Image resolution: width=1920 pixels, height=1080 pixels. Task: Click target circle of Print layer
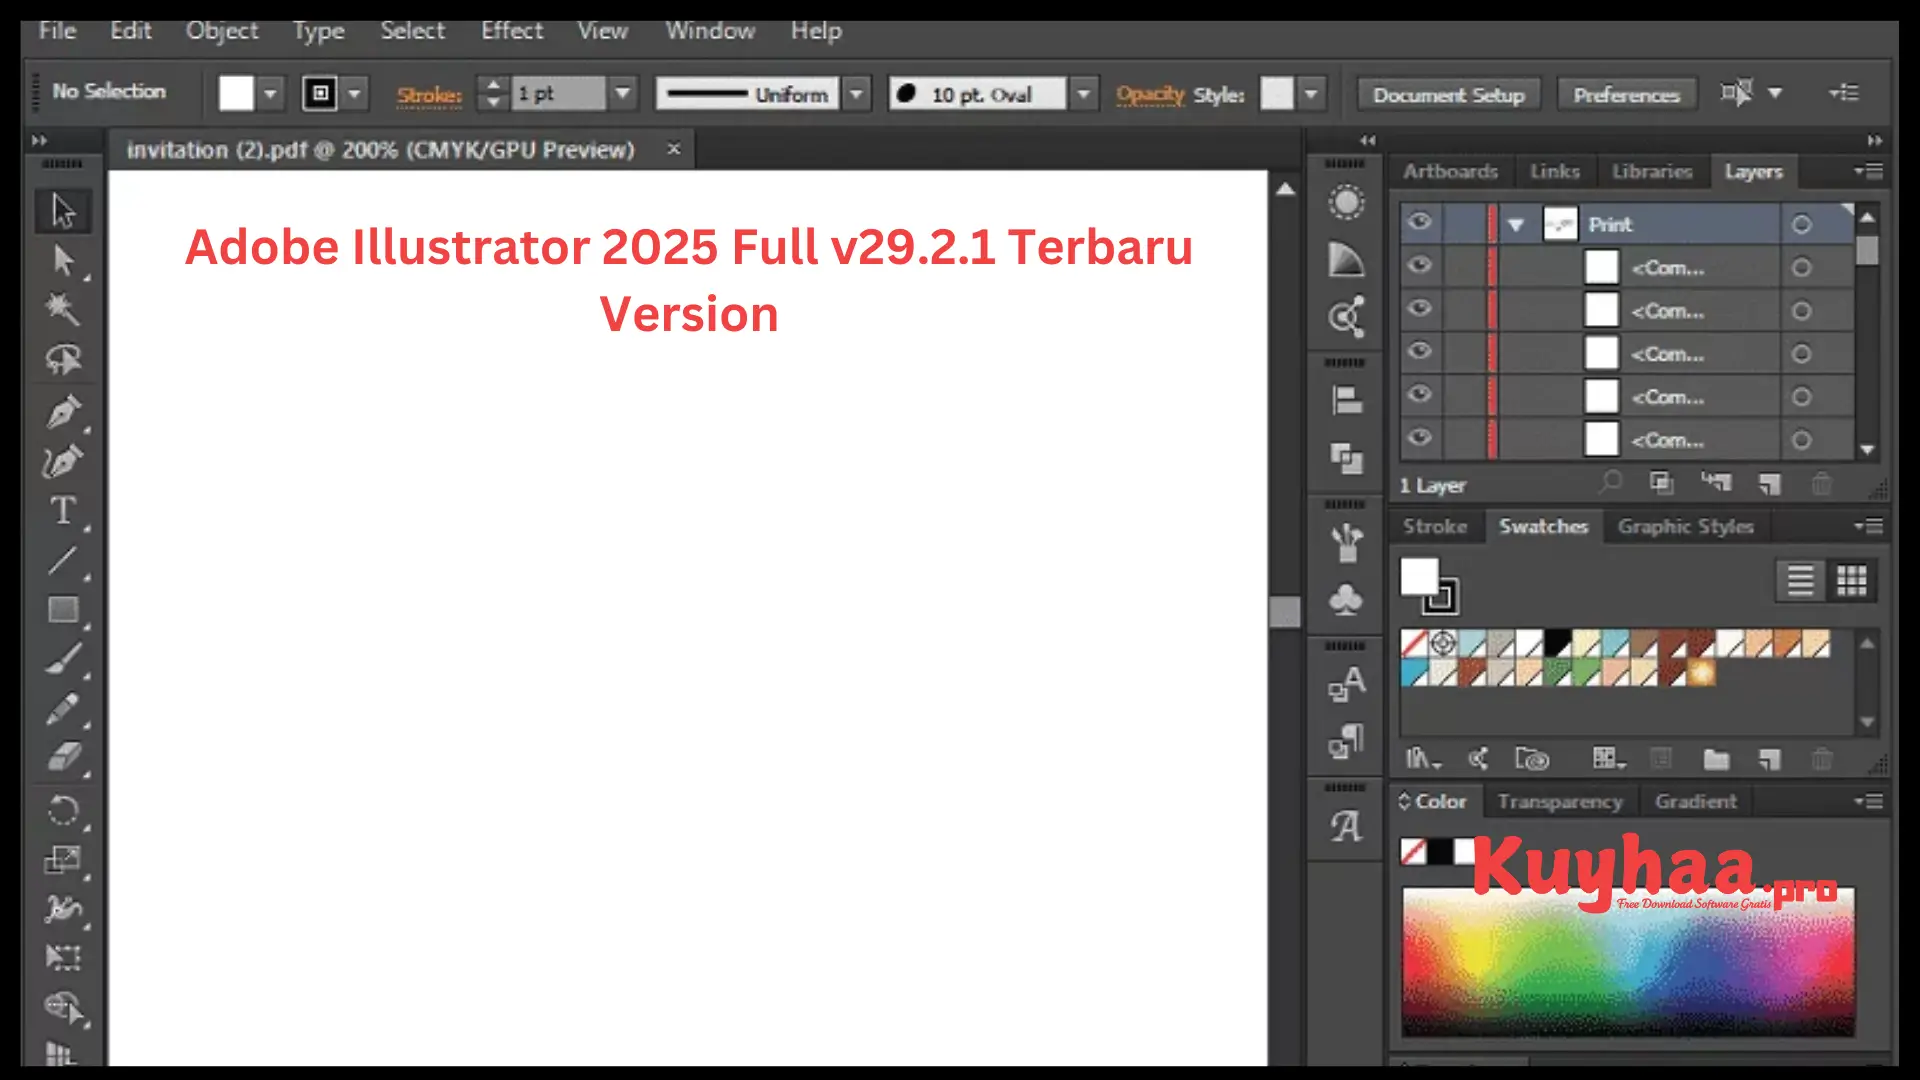(1801, 224)
